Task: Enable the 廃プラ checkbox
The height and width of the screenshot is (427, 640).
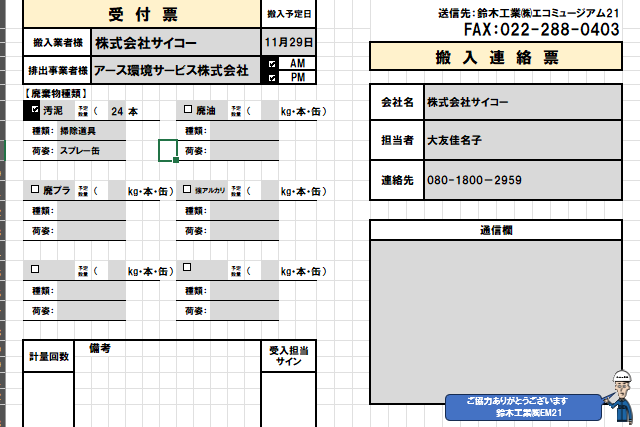Action: point(35,189)
